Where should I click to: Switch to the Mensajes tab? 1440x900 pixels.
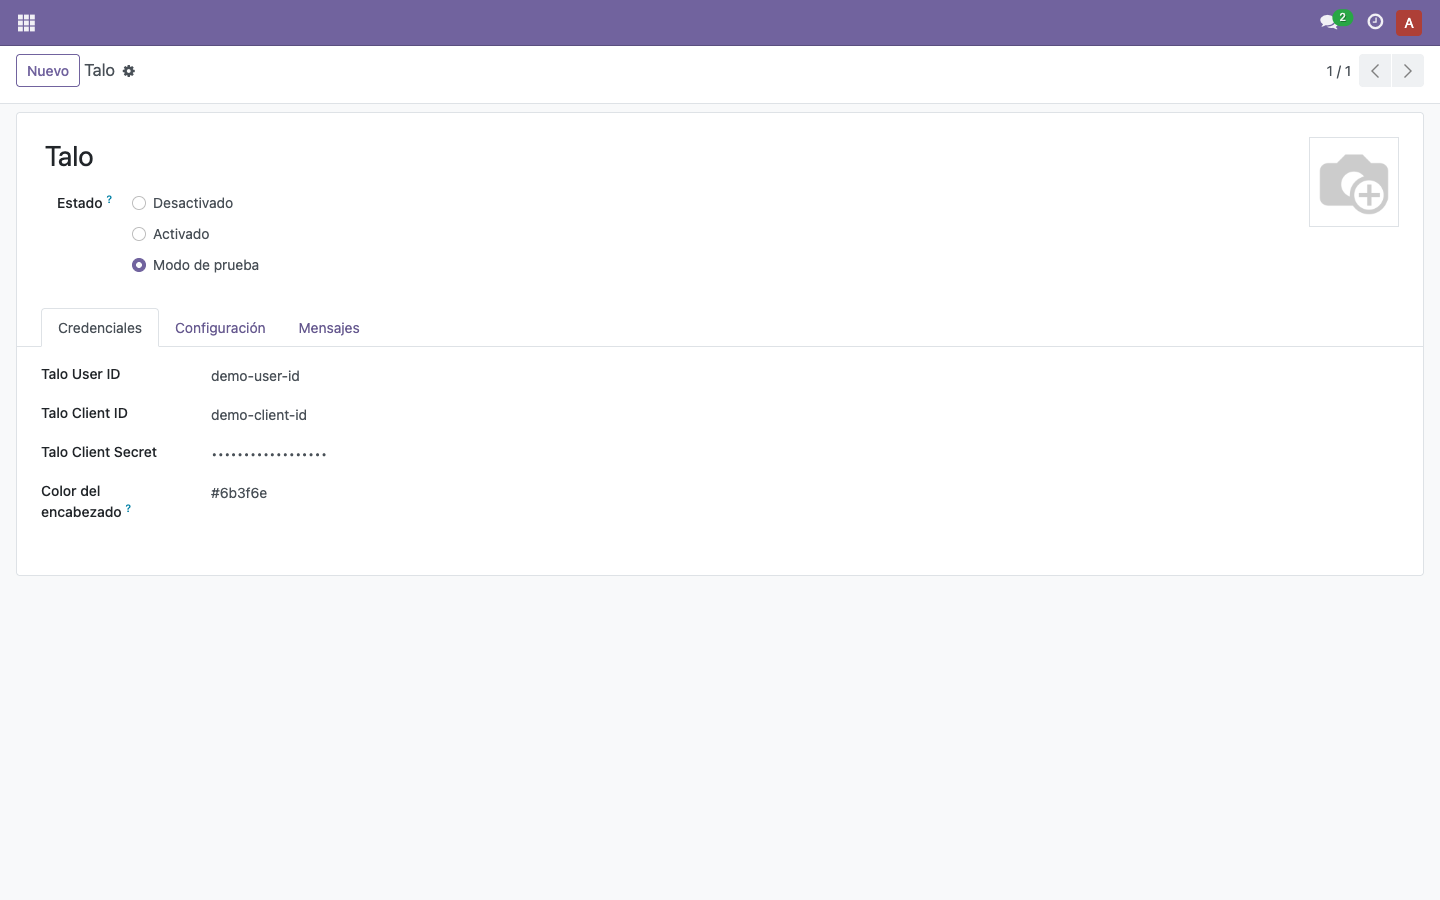pyautogui.click(x=329, y=328)
